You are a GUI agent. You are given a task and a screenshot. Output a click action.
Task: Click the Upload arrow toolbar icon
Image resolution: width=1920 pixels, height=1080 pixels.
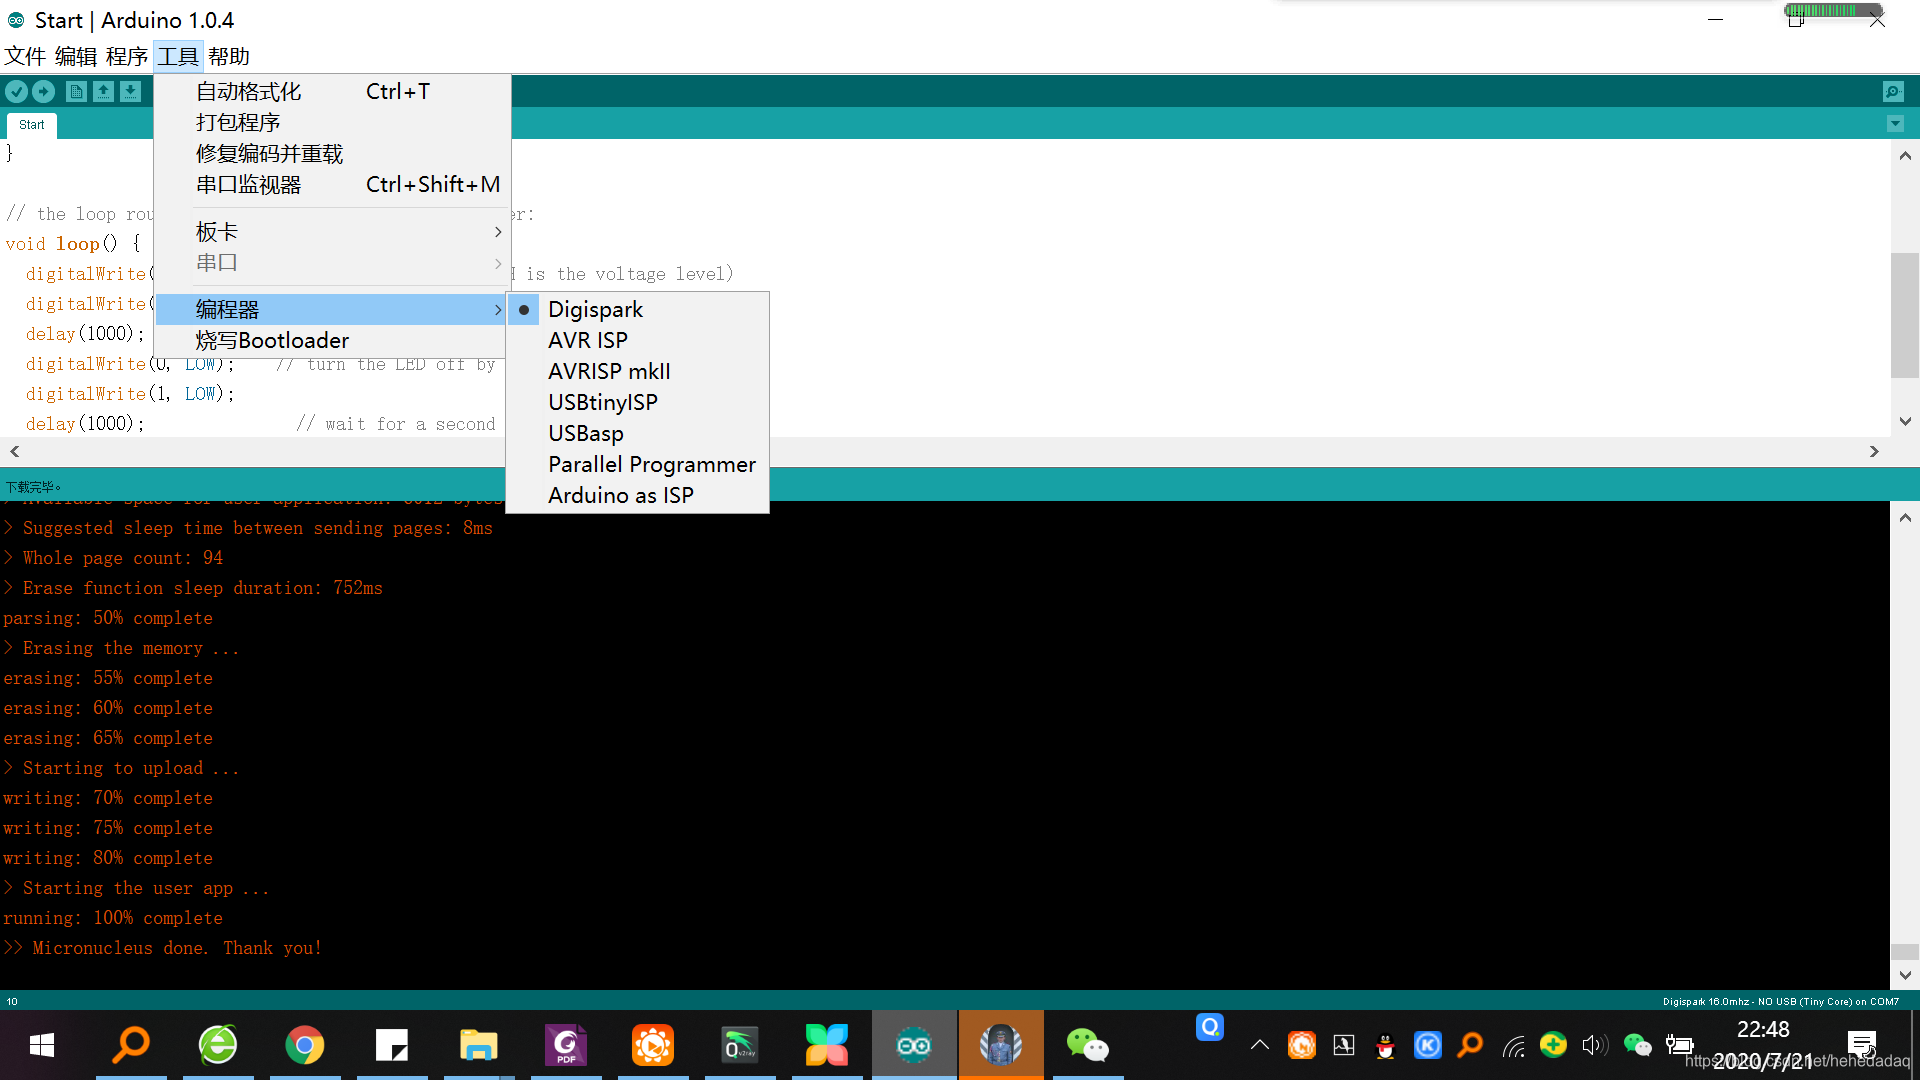pyautogui.click(x=43, y=91)
